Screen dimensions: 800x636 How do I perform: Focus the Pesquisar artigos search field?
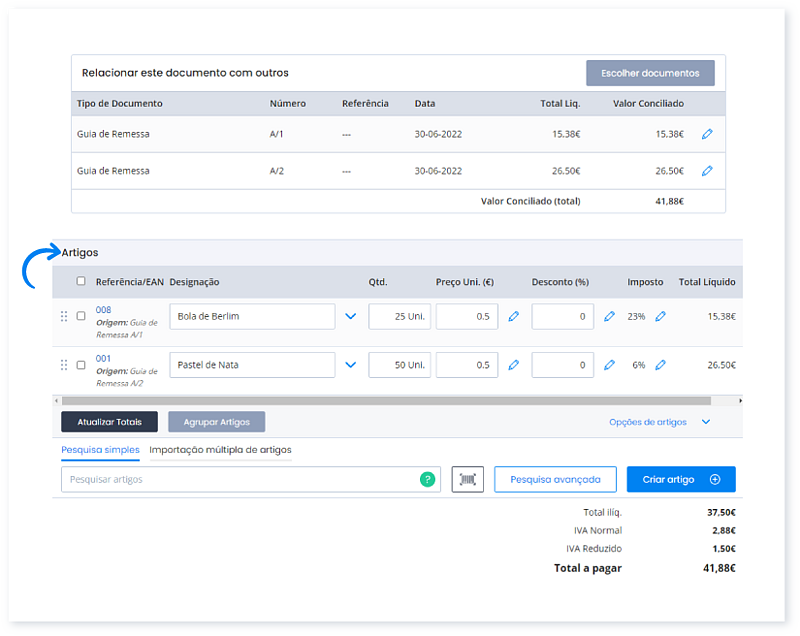240,480
